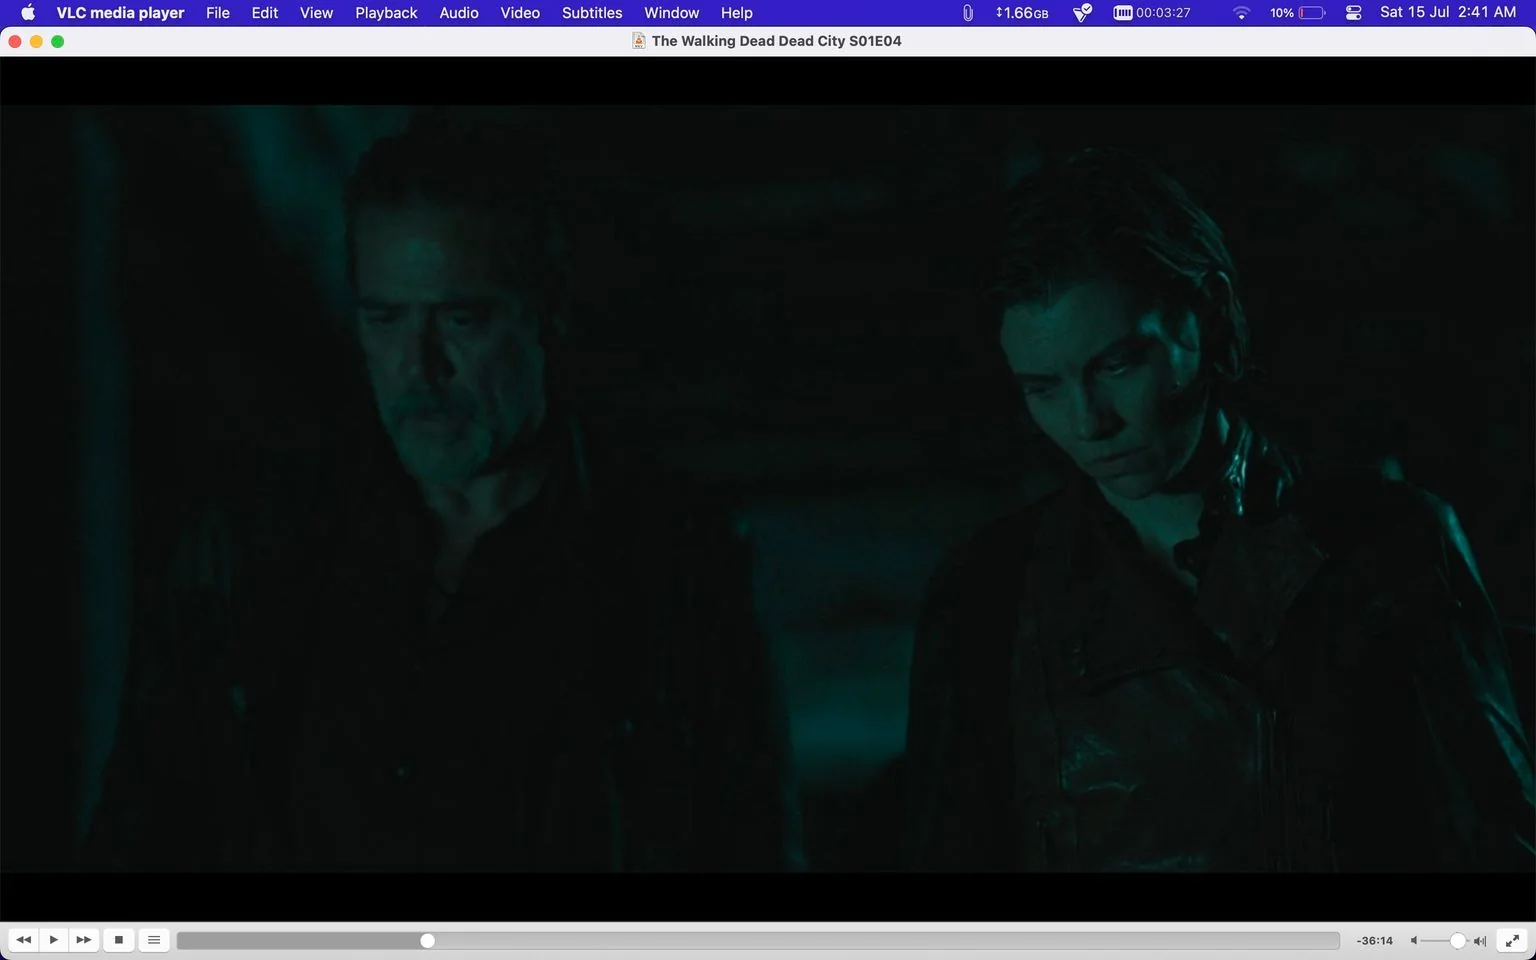Click the seek bar position knob
The height and width of the screenshot is (960, 1536).
click(x=427, y=941)
